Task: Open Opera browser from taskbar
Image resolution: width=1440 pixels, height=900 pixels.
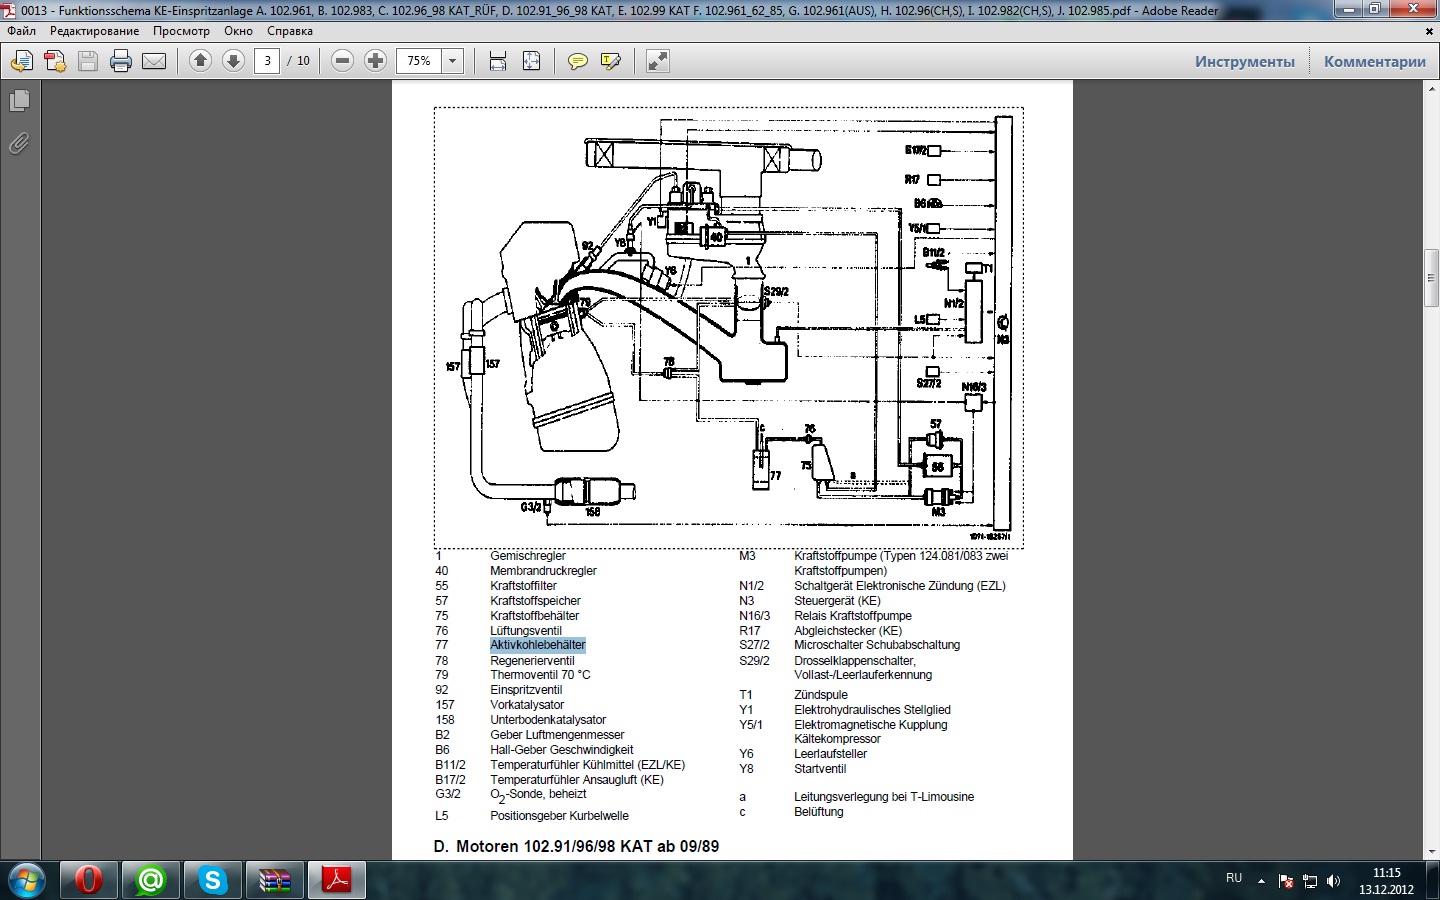Action: point(88,880)
